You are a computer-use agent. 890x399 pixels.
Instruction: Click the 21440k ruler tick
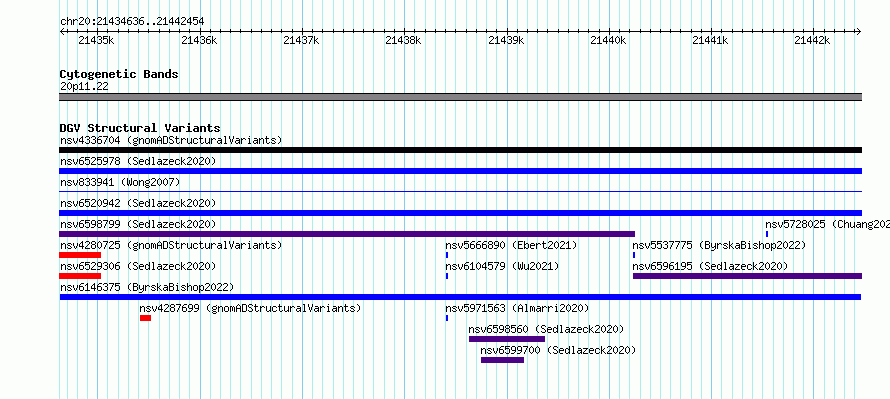coord(608,40)
